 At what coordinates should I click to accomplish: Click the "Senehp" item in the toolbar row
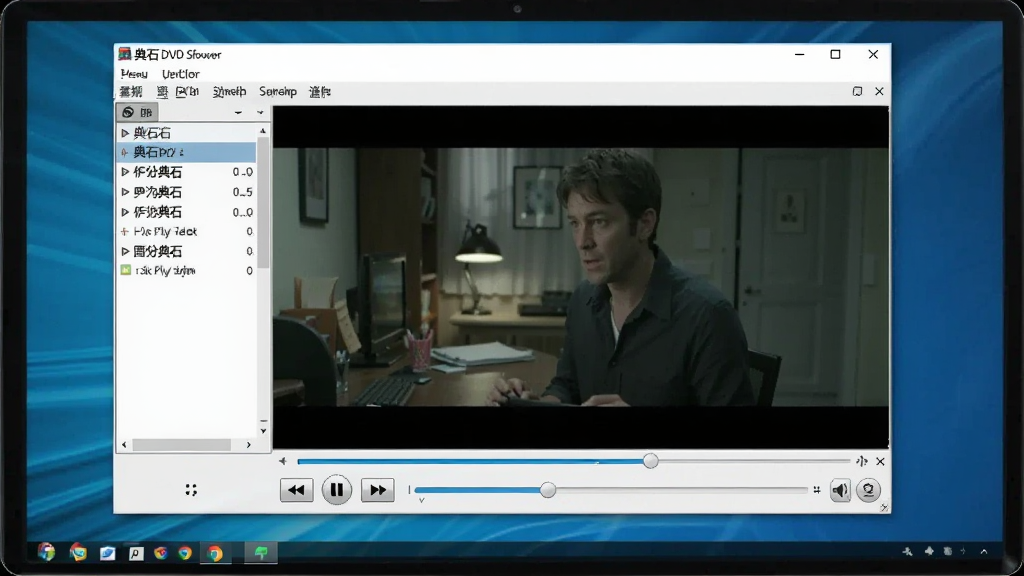tap(278, 91)
